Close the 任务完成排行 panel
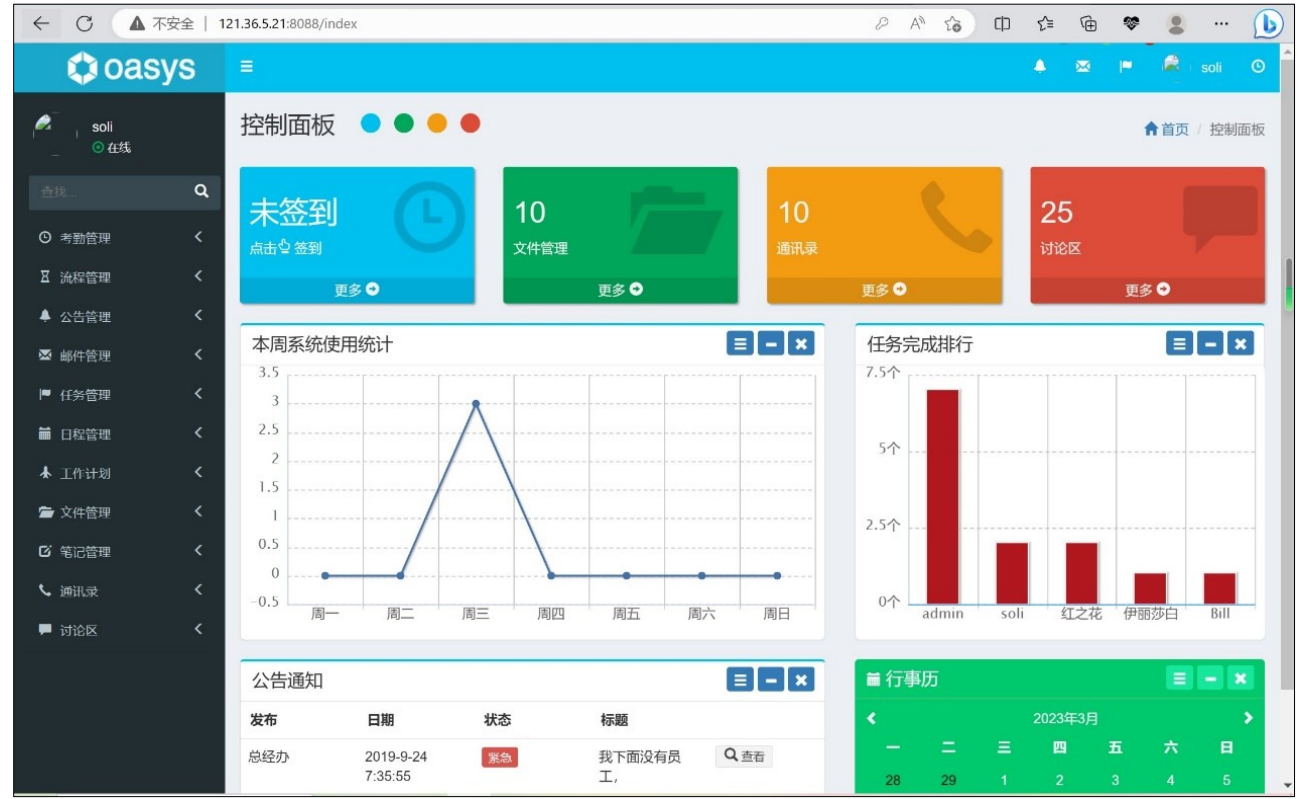 coord(1240,344)
